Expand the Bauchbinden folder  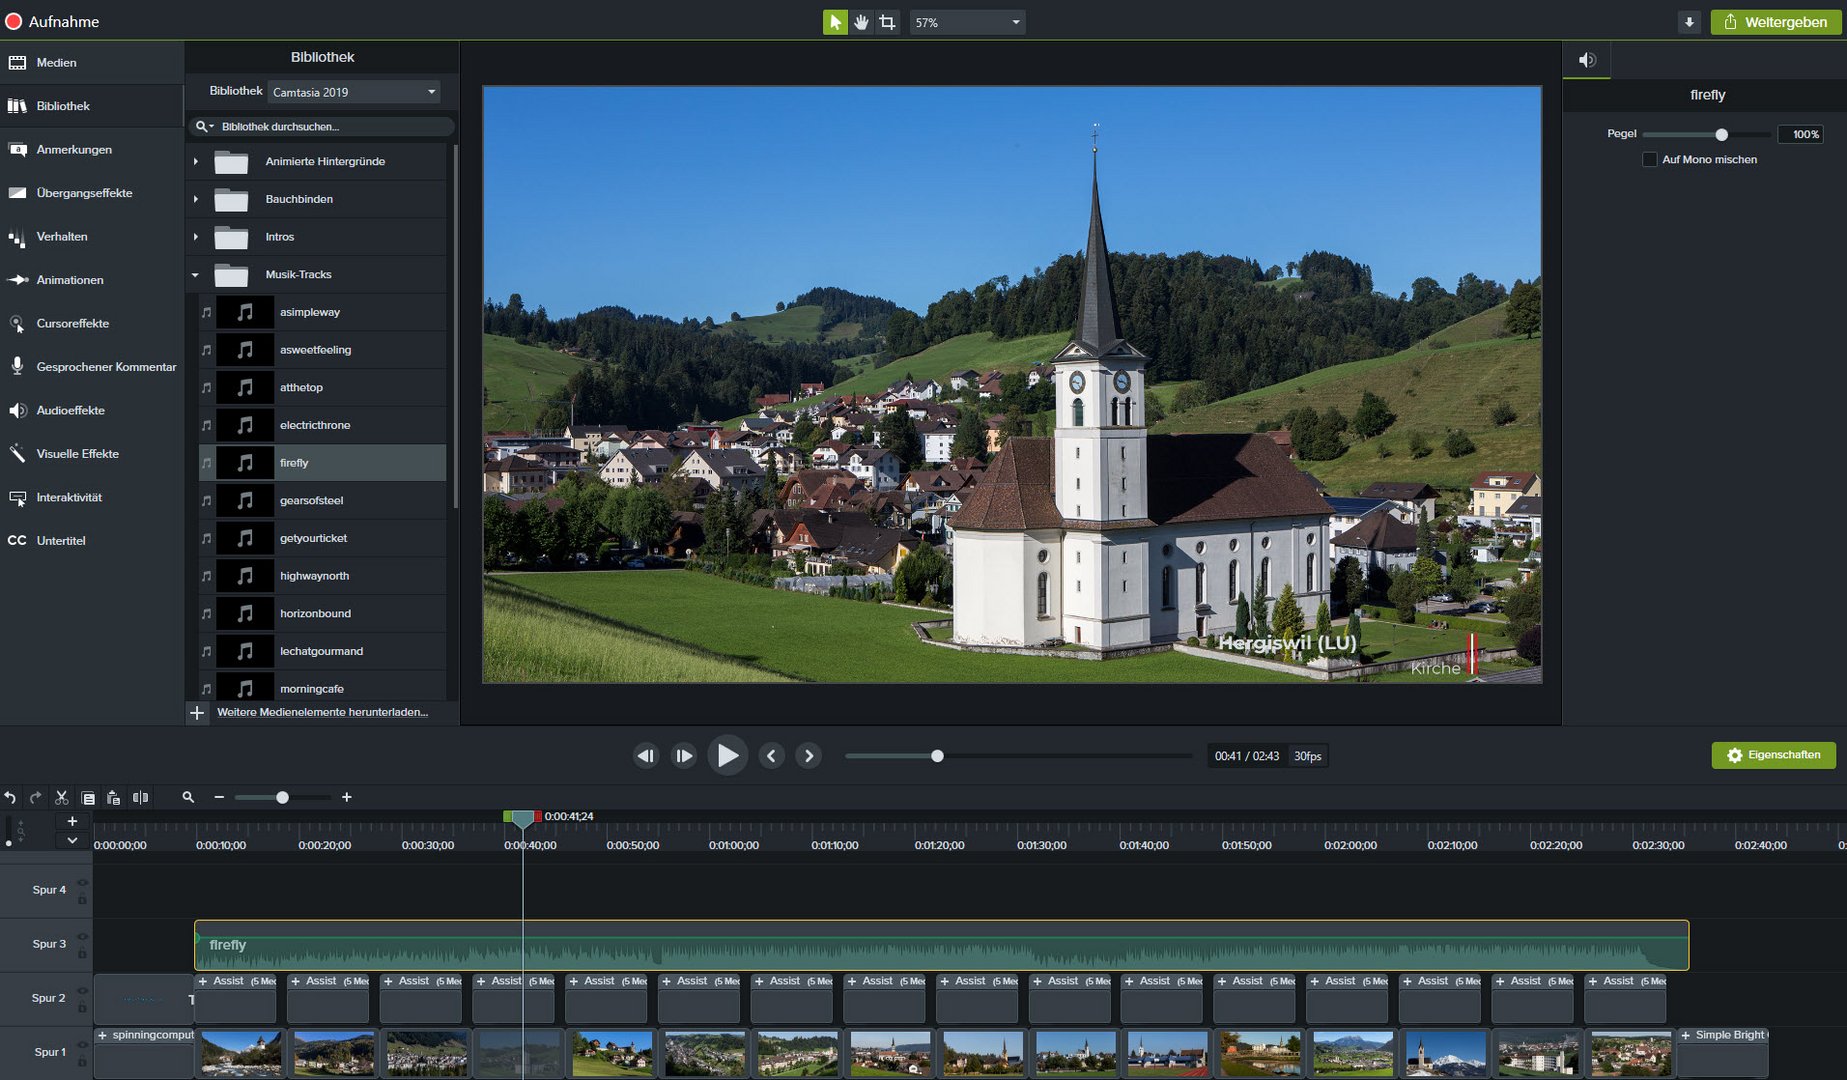click(196, 199)
